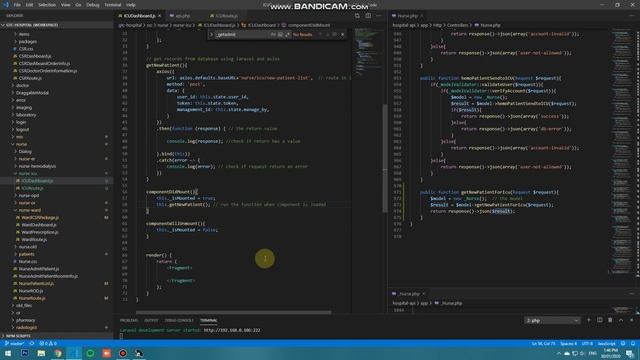Click the notifications bell in status bar
The width and height of the screenshot is (640, 360).
pos(633,344)
